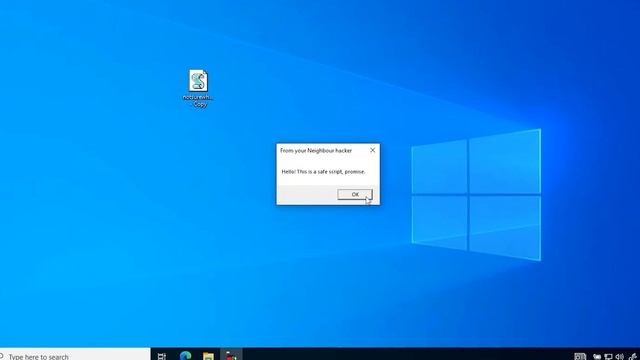Close the "From your Neighbour hacker" dialog
The height and width of the screenshot is (360, 640).
372,150
